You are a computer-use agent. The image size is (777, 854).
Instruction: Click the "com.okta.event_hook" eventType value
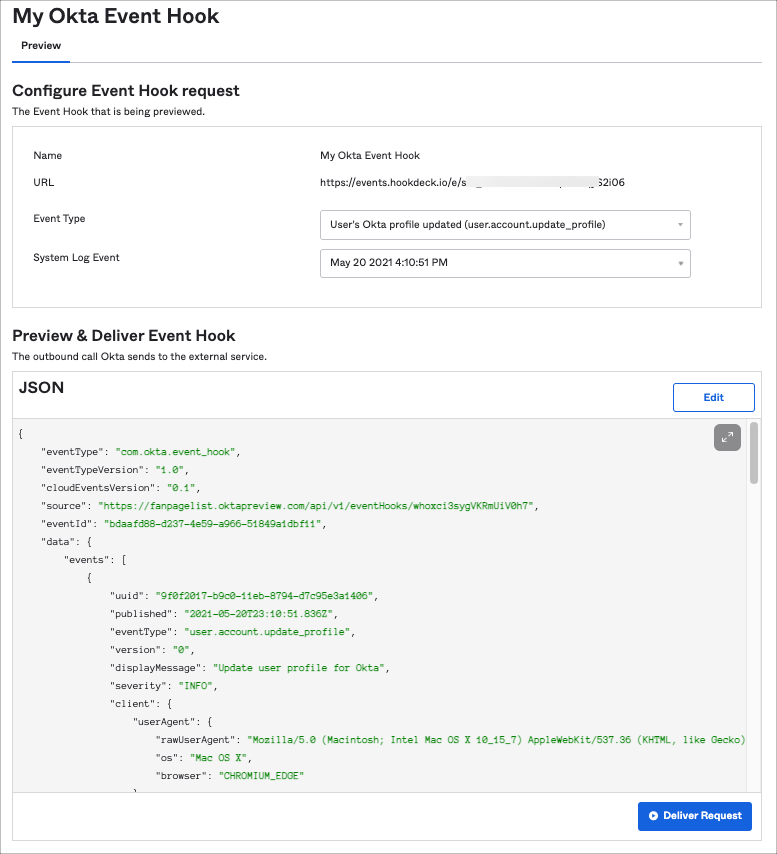tap(175, 452)
